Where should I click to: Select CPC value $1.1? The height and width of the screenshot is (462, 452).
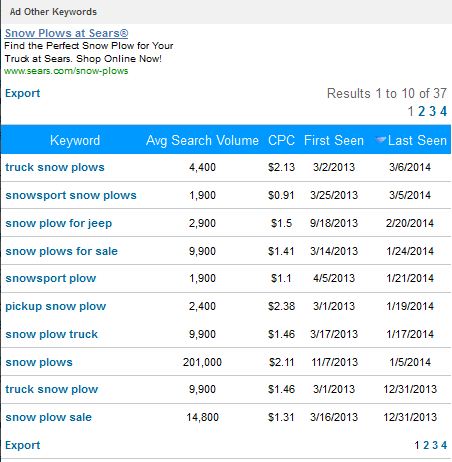tap(281, 278)
